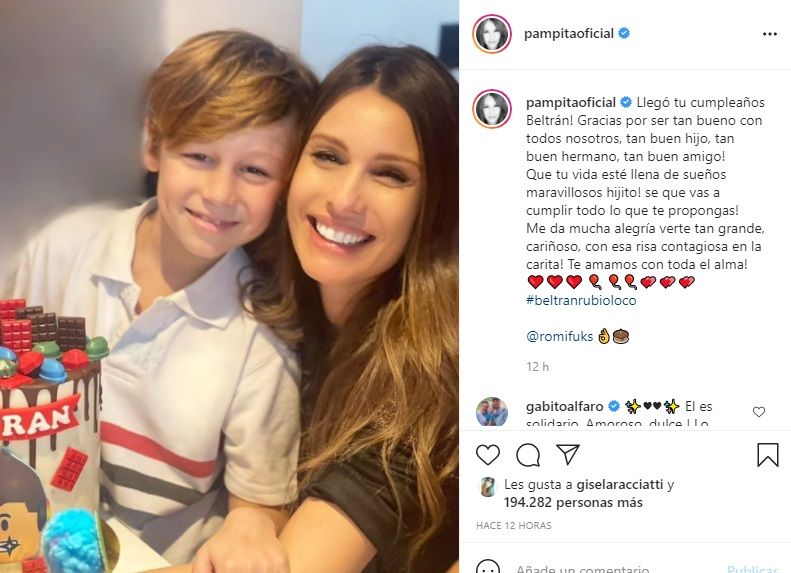Click the verified badge beside header username
791x573 pixels.
pyautogui.click(x=624, y=33)
